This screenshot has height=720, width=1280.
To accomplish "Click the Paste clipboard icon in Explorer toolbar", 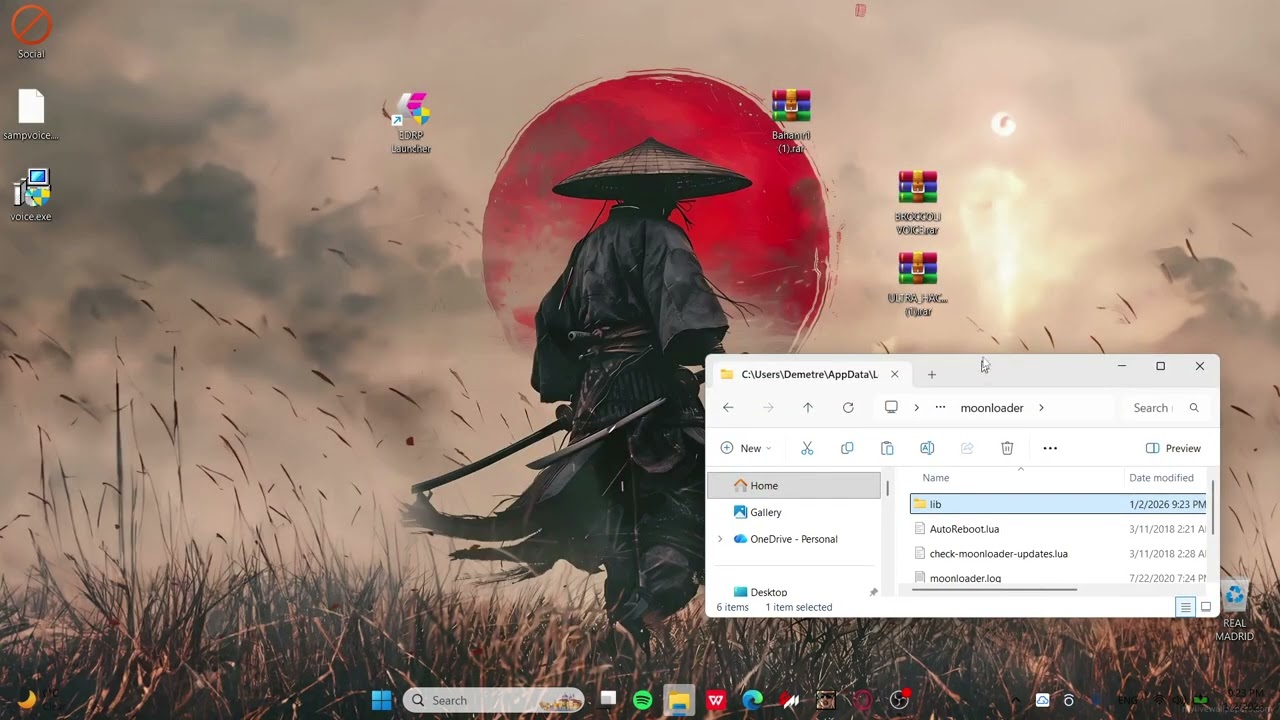I will tap(887, 448).
